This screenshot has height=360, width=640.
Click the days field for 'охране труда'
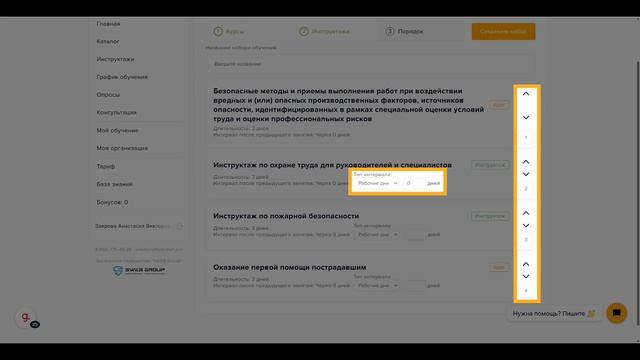pyautogui.click(x=413, y=183)
